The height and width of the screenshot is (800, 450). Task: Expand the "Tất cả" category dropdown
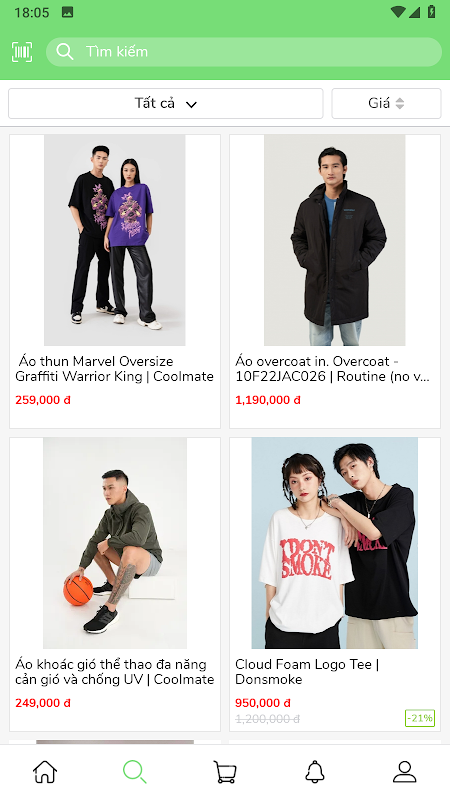(x=166, y=104)
